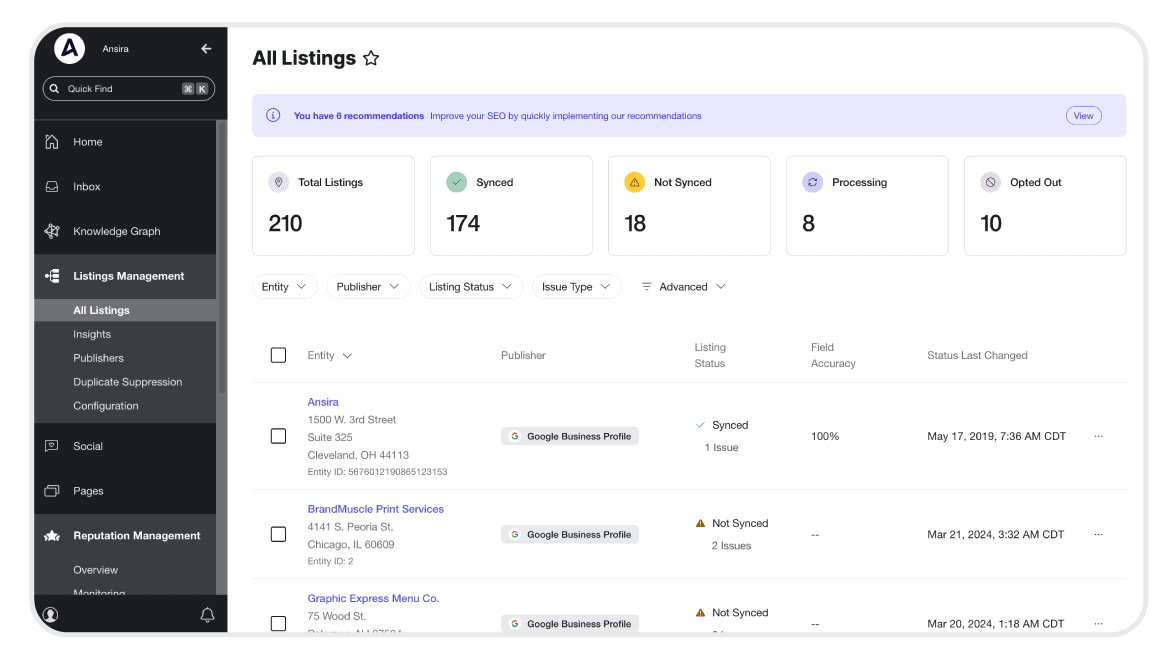This screenshot has height=665, width=1171.
Task: Click the 'May 17, 2019, 7:36 AM CDT' timestamp
Action: pos(996,436)
